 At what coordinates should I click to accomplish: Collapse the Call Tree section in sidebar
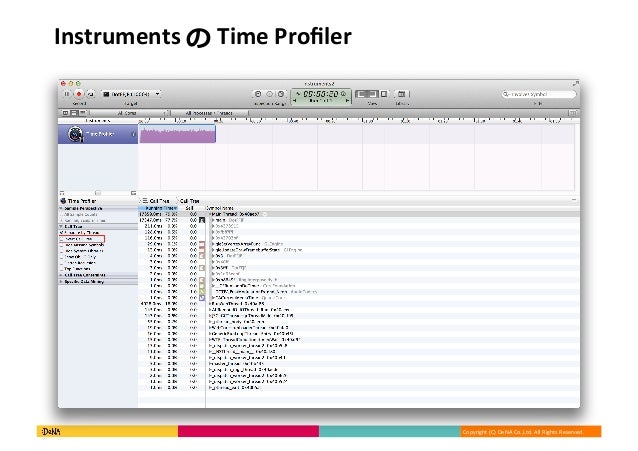61,226
